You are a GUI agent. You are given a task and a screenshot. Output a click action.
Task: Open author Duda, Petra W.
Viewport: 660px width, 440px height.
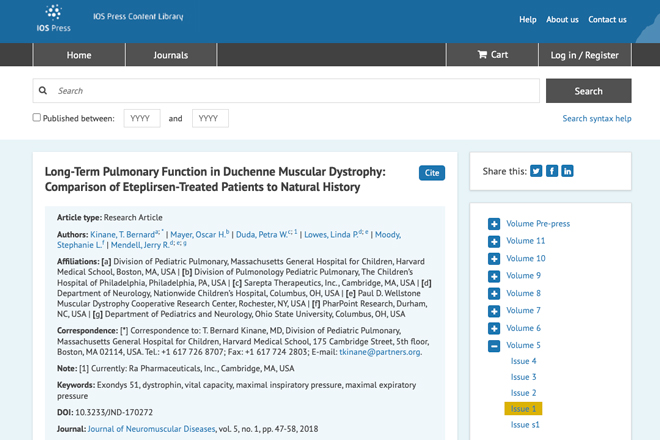click(262, 235)
